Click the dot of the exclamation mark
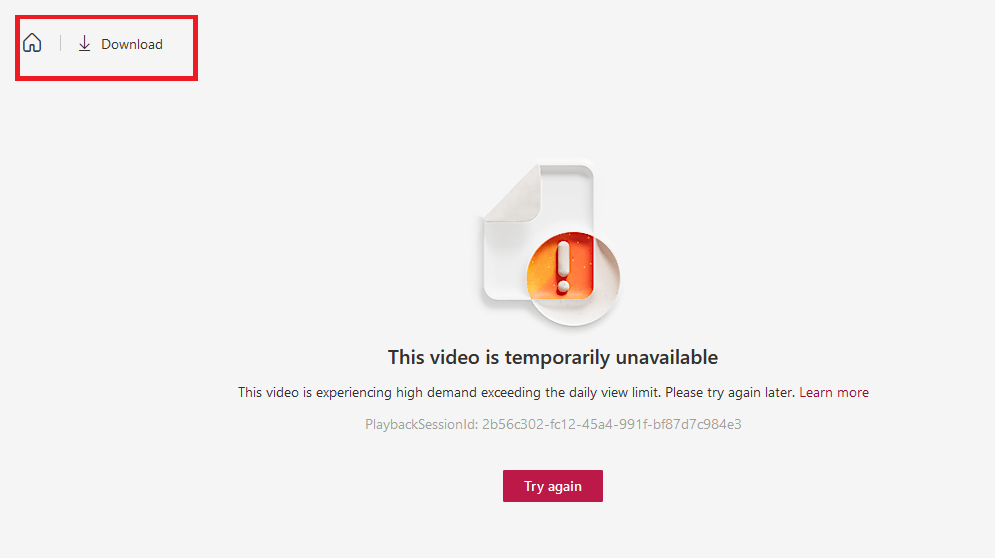The width and height of the screenshot is (995, 558). (x=563, y=287)
